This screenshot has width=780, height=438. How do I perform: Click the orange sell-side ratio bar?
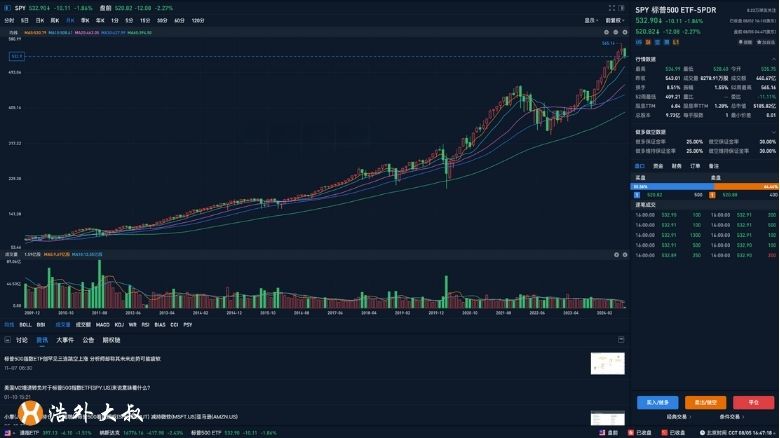746,187
